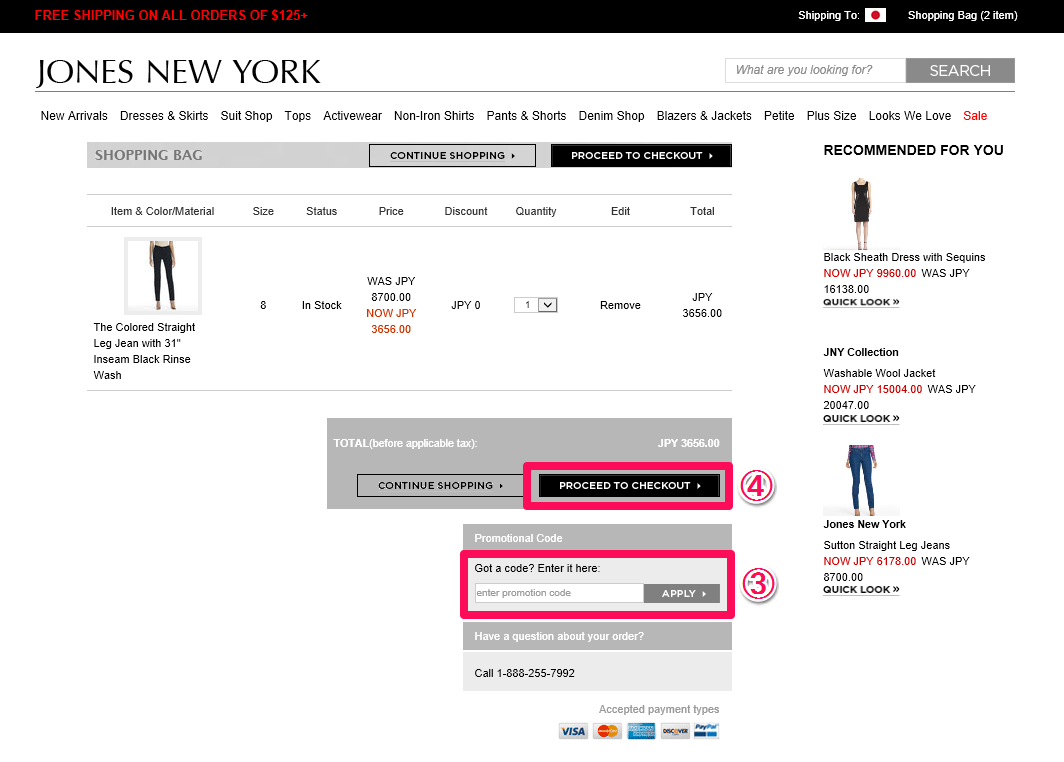Click PROCEED TO CHECKOUT below the total
The image size is (1064, 762).
(x=629, y=485)
